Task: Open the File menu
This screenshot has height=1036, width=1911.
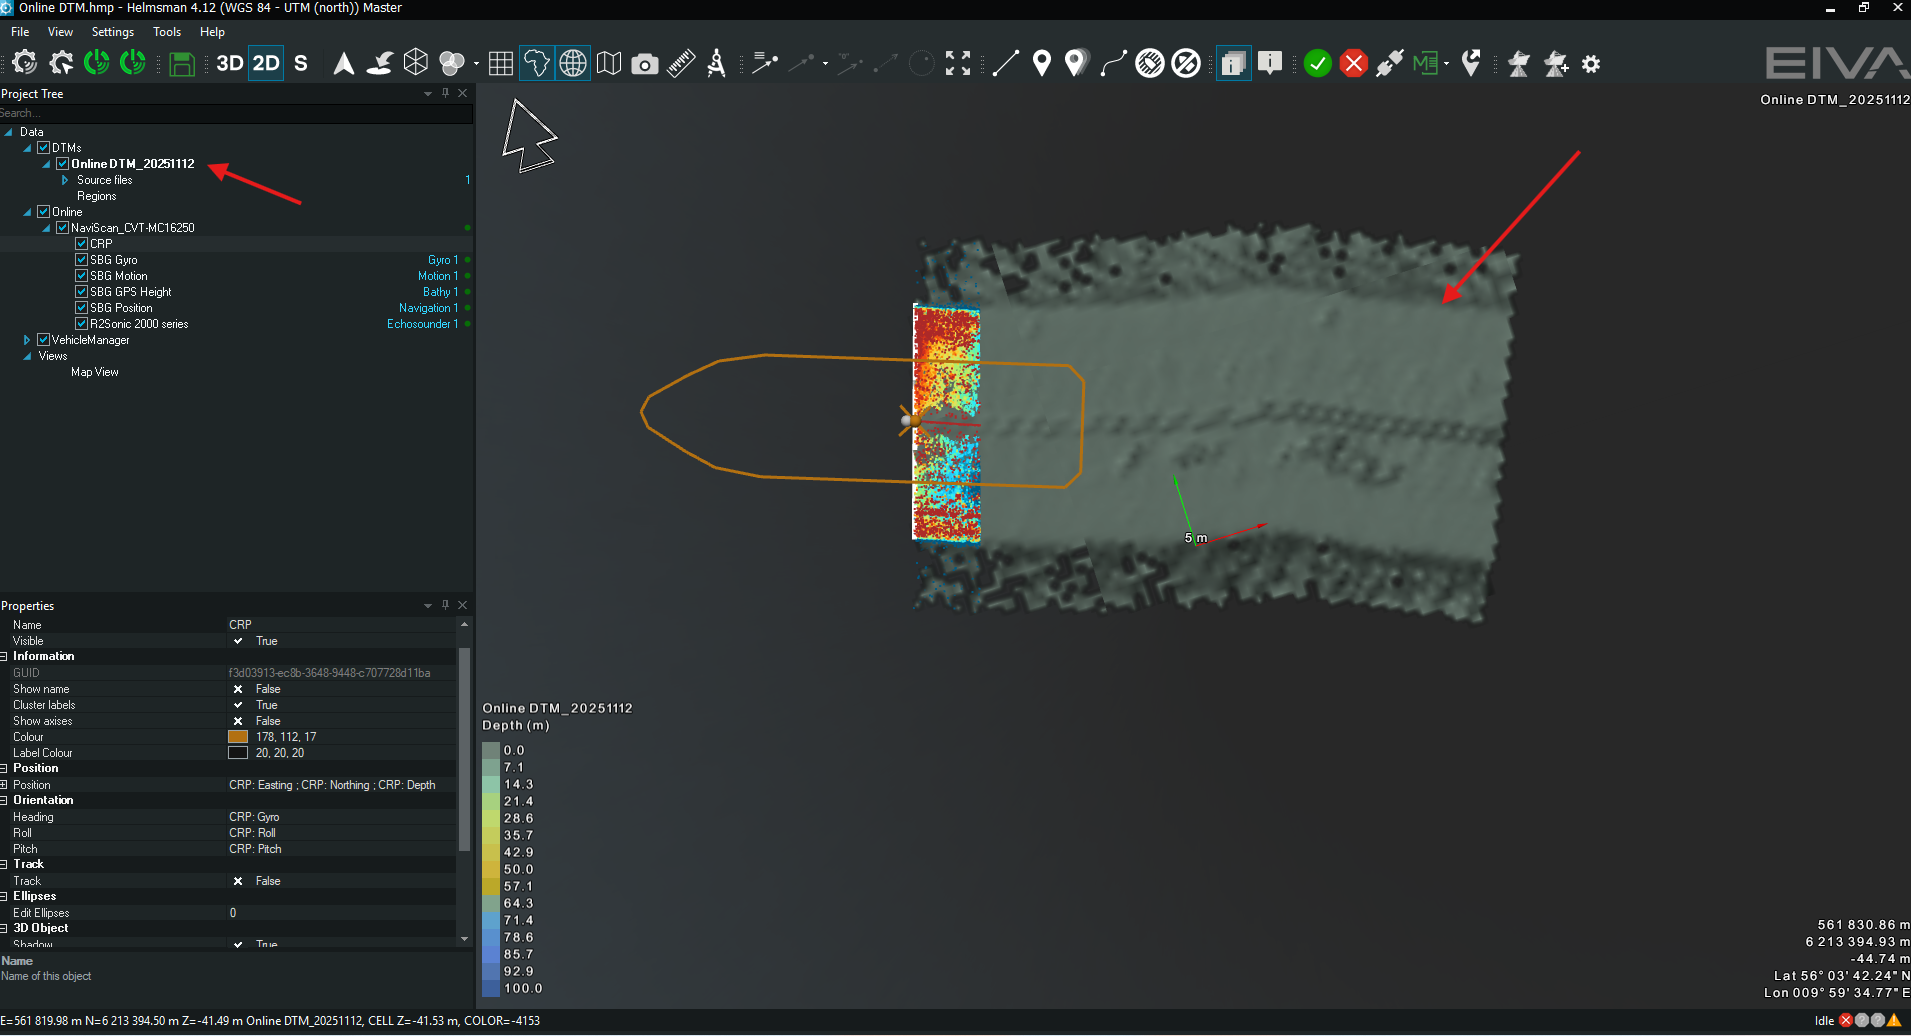Action: click(x=20, y=32)
